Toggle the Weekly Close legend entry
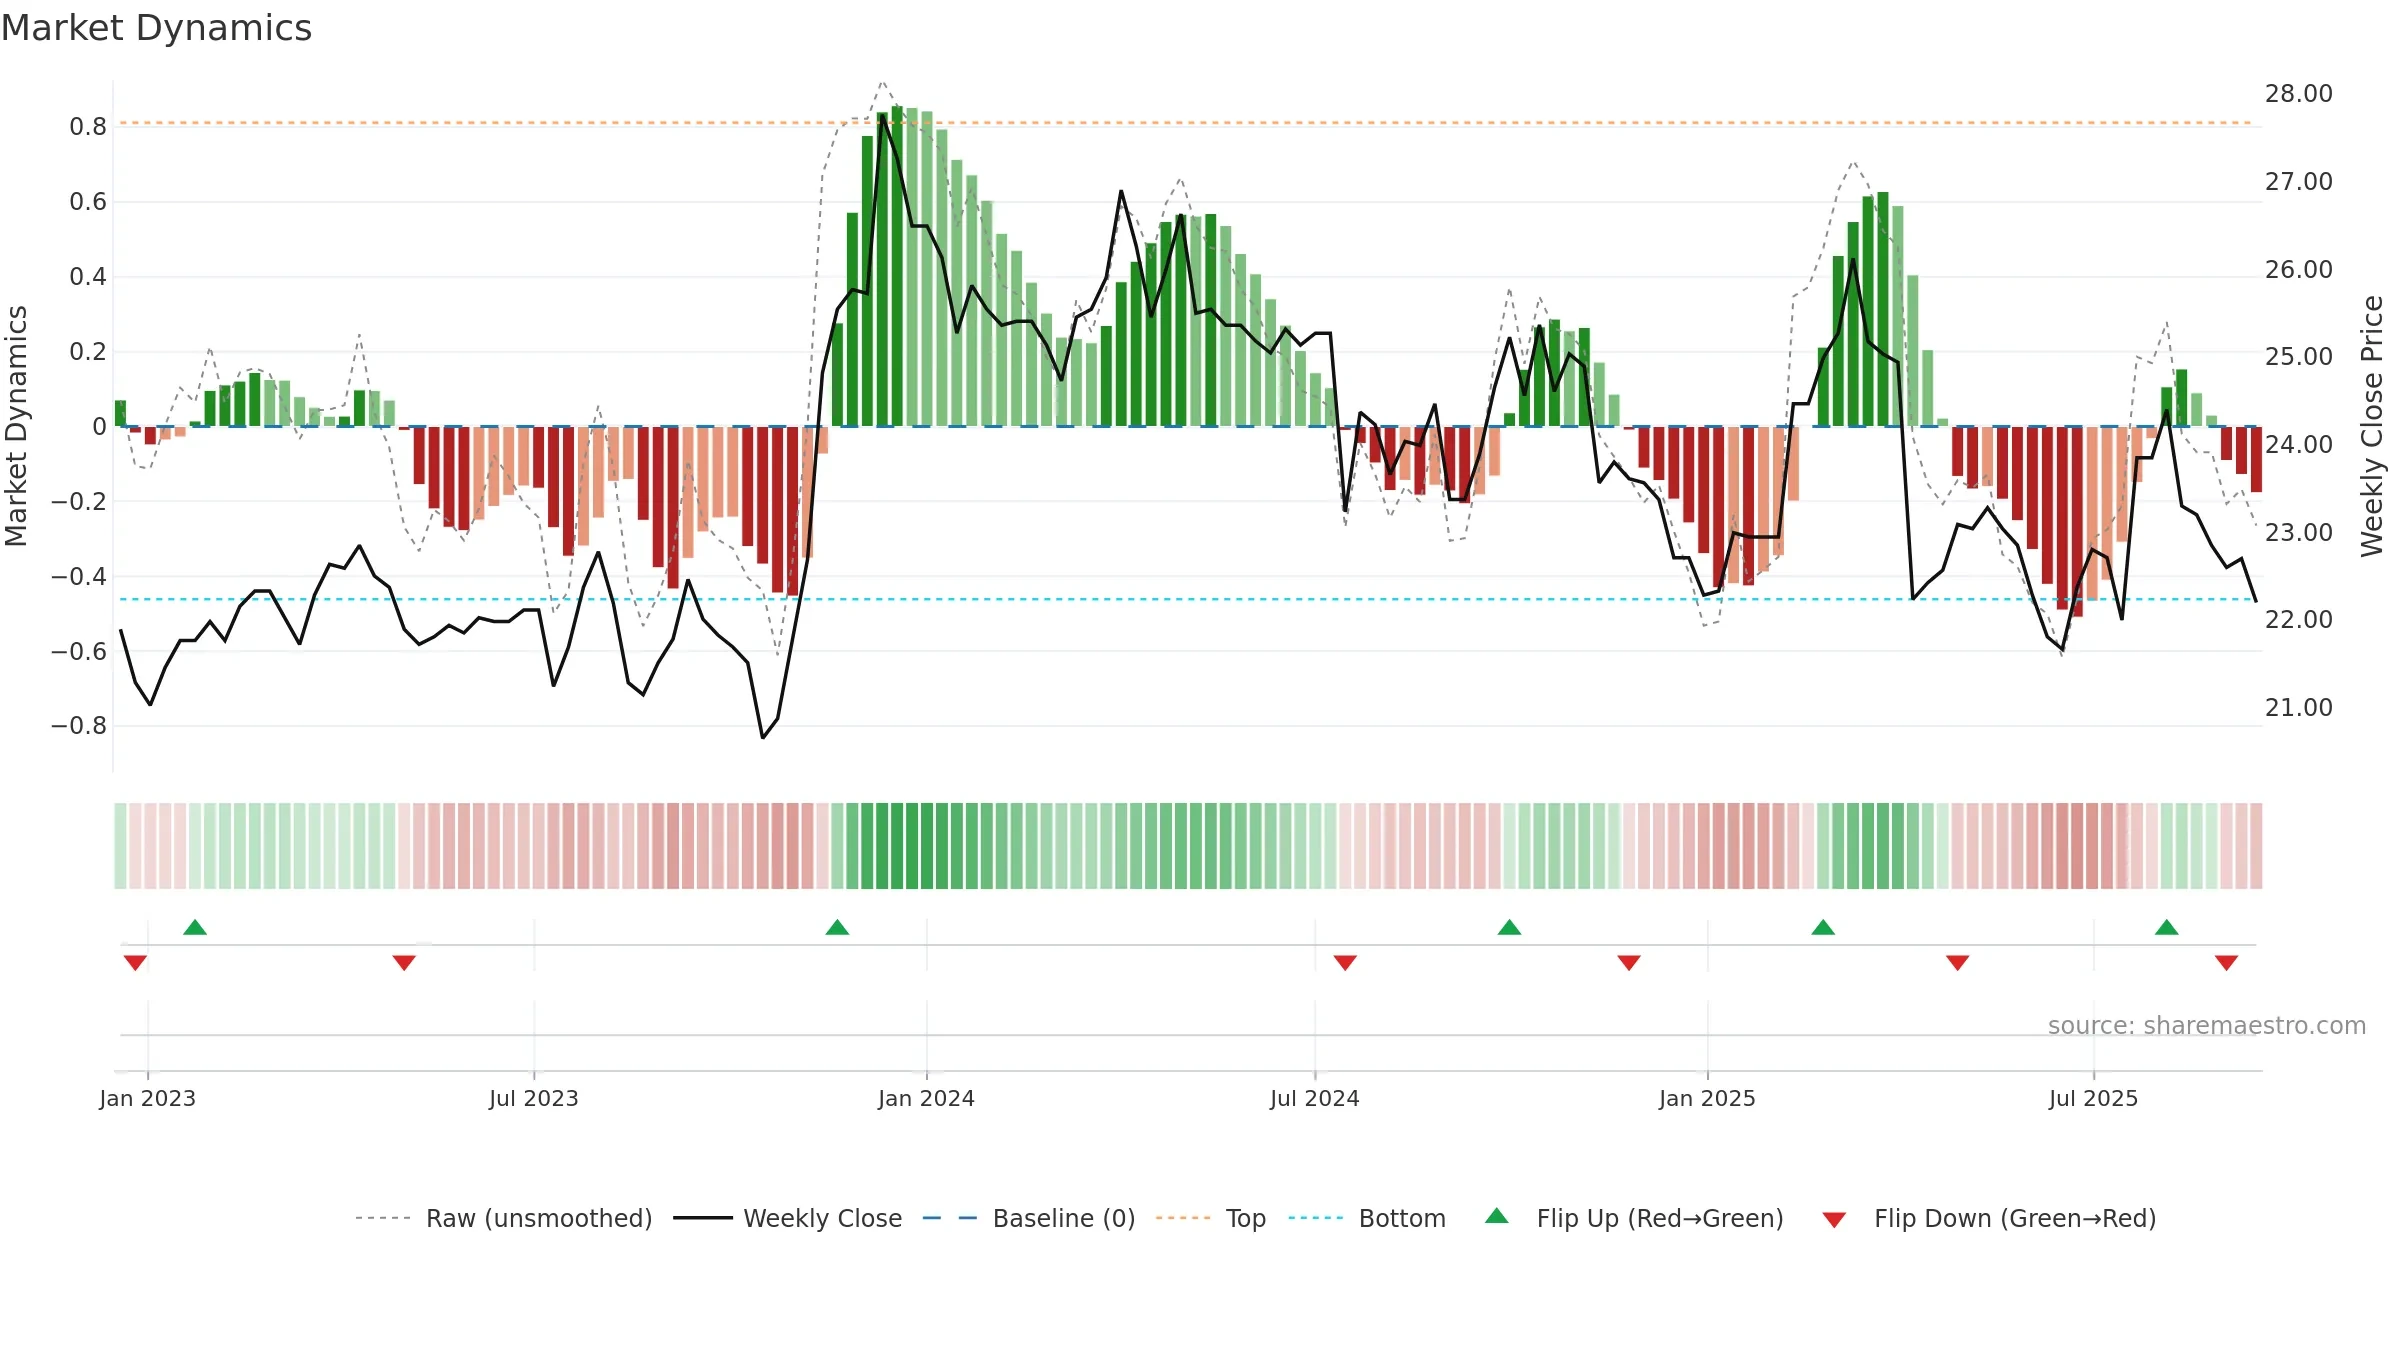This screenshot has width=2400, height=1350. click(x=788, y=1218)
